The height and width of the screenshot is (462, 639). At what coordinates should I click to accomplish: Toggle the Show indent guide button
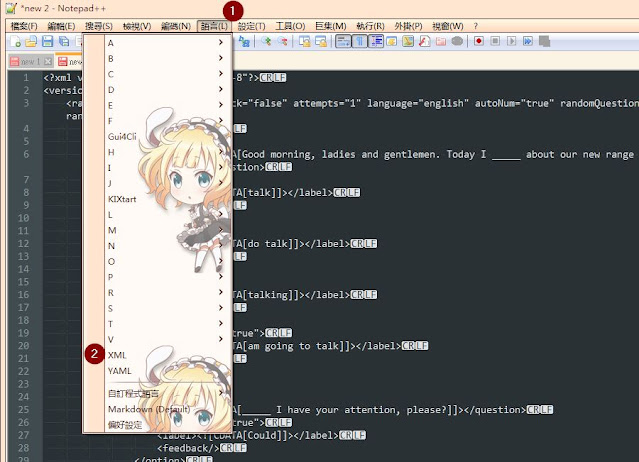point(376,41)
